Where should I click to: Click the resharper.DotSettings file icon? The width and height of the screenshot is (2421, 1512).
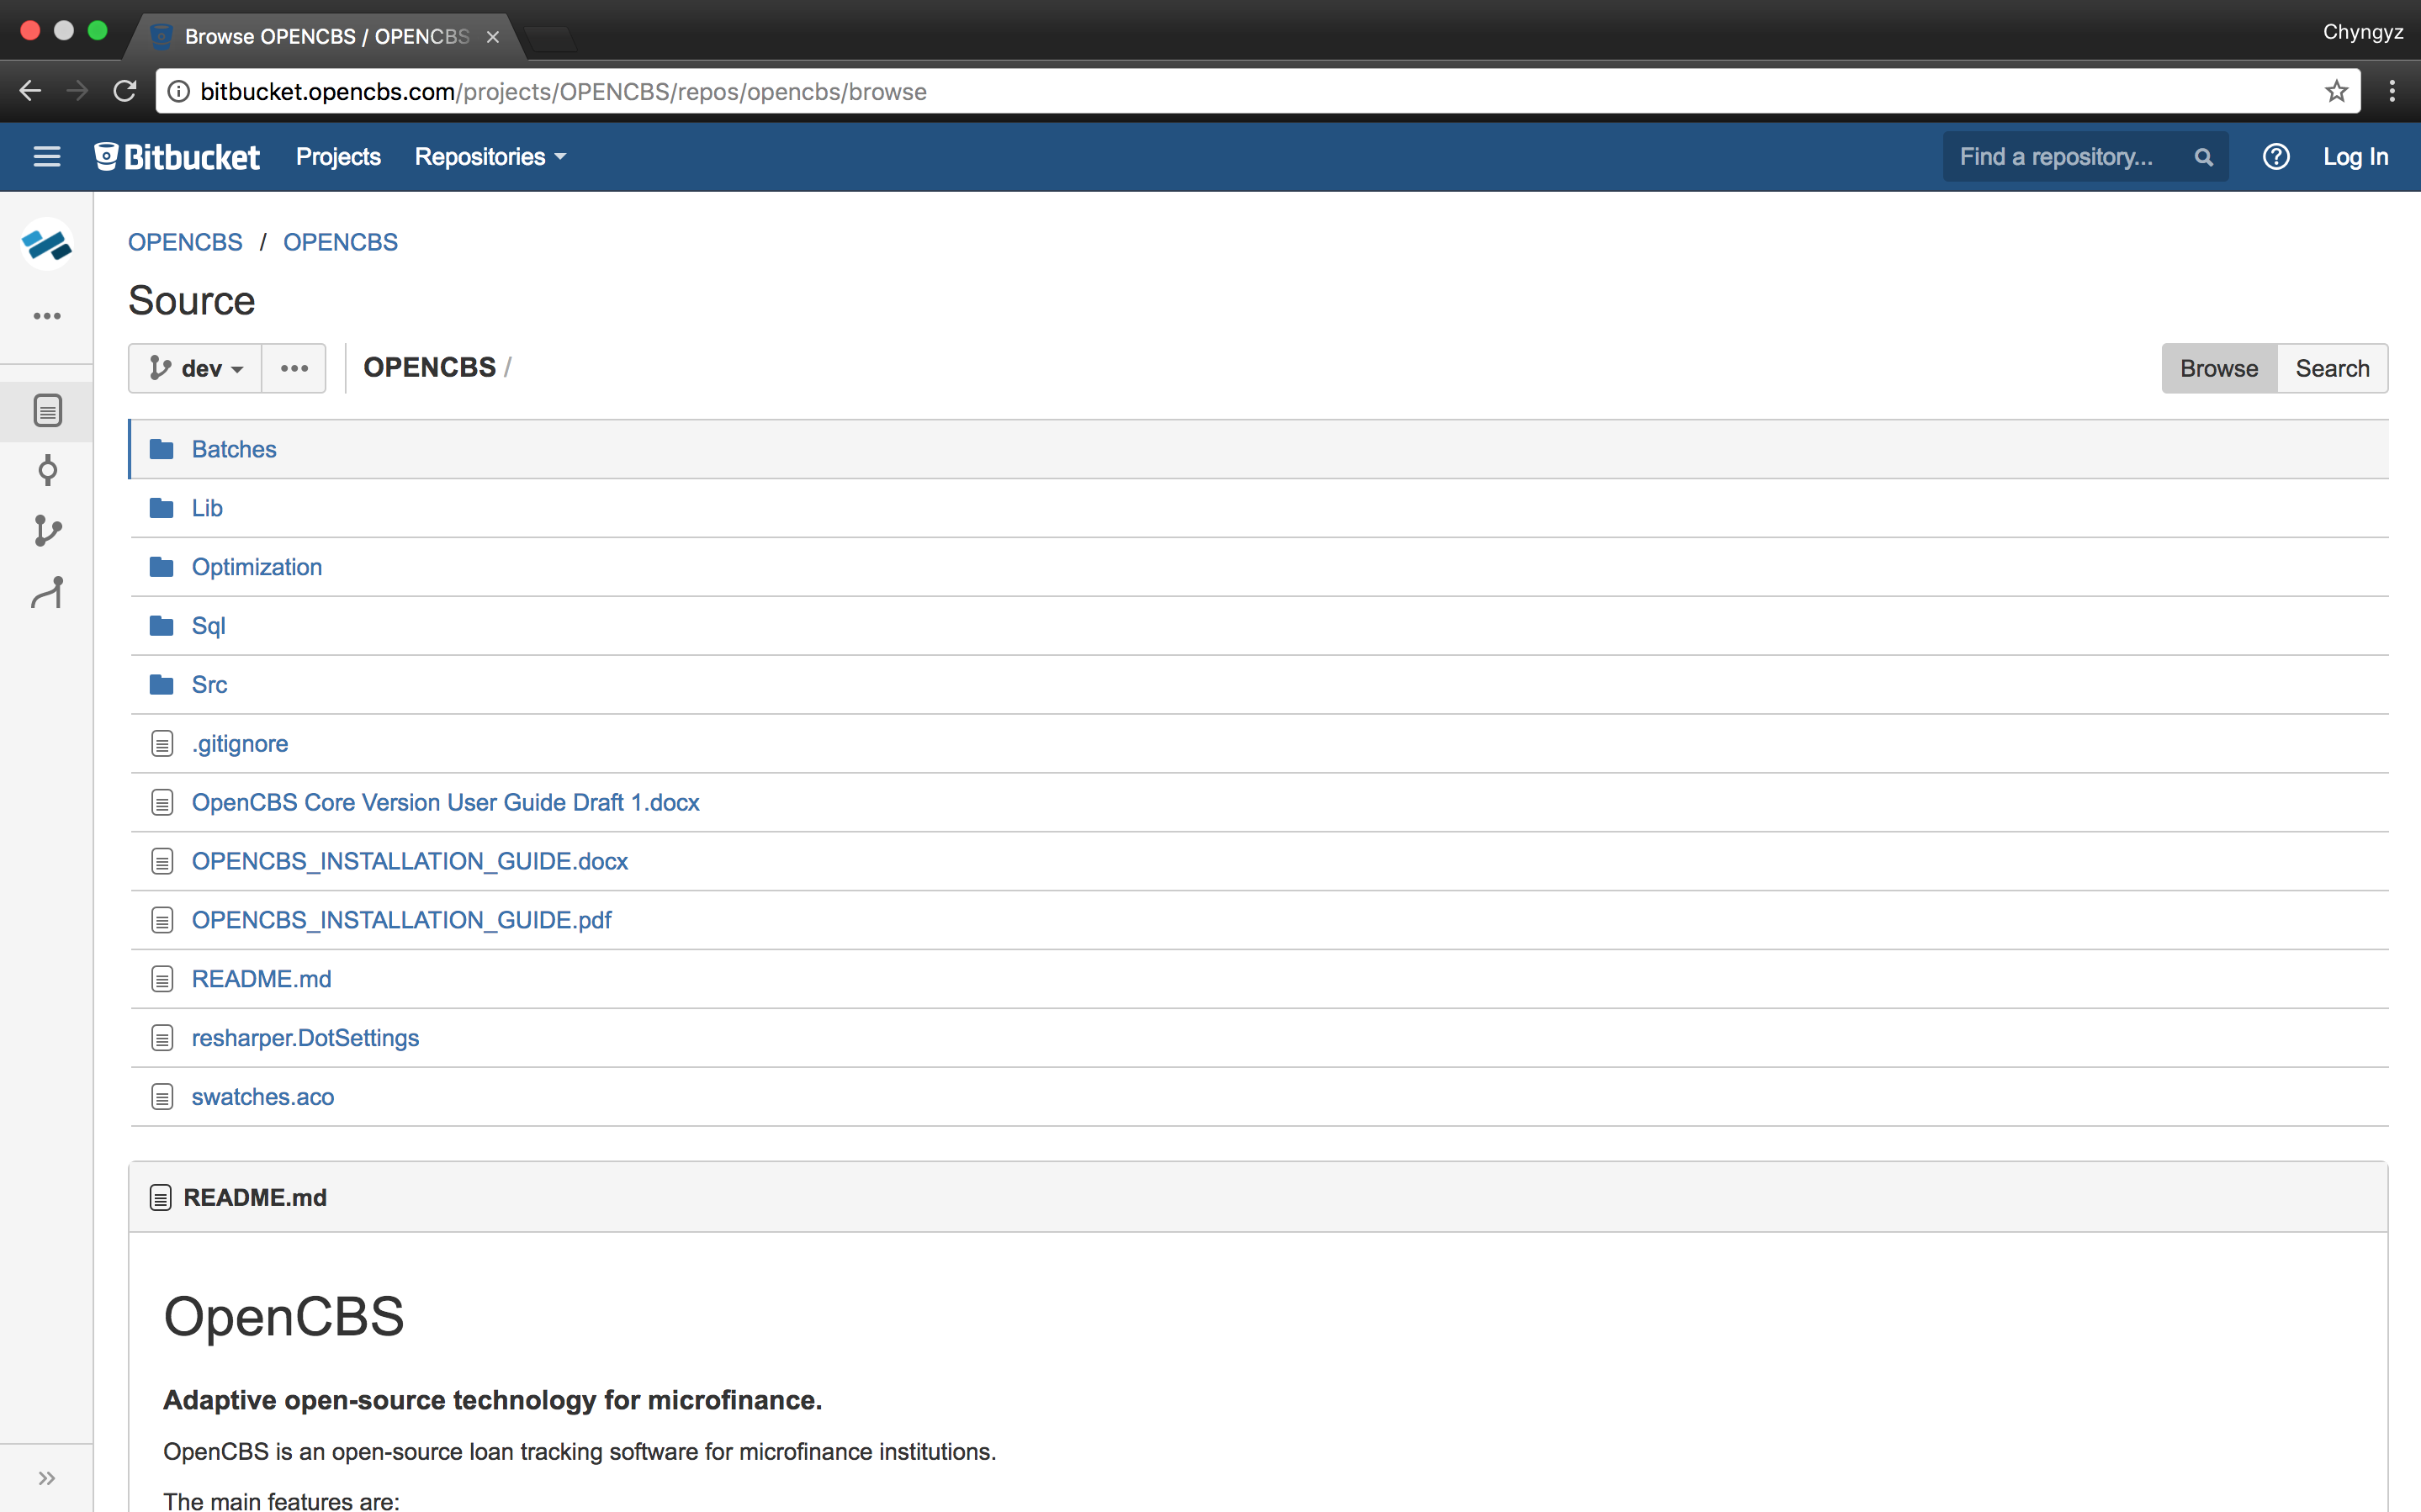point(162,1038)
